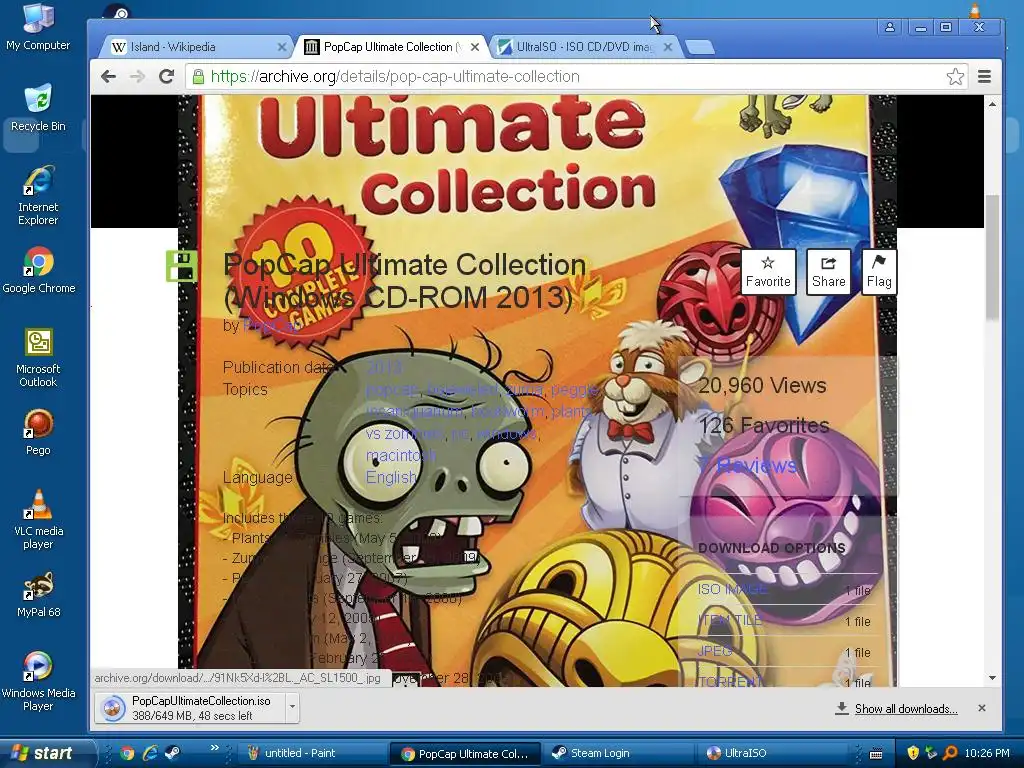Screen dimensions: 1024x768
Task: Open the Chrome user profile button
Action: pyautogui.click(x=889, y=27)
